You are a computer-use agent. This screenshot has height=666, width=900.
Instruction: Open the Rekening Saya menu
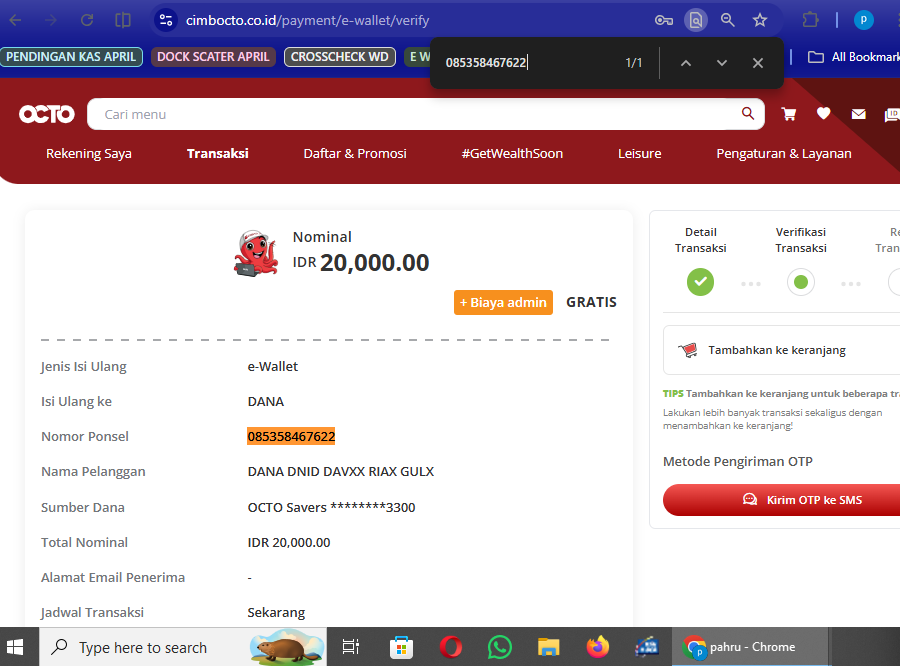pos(89,154)
